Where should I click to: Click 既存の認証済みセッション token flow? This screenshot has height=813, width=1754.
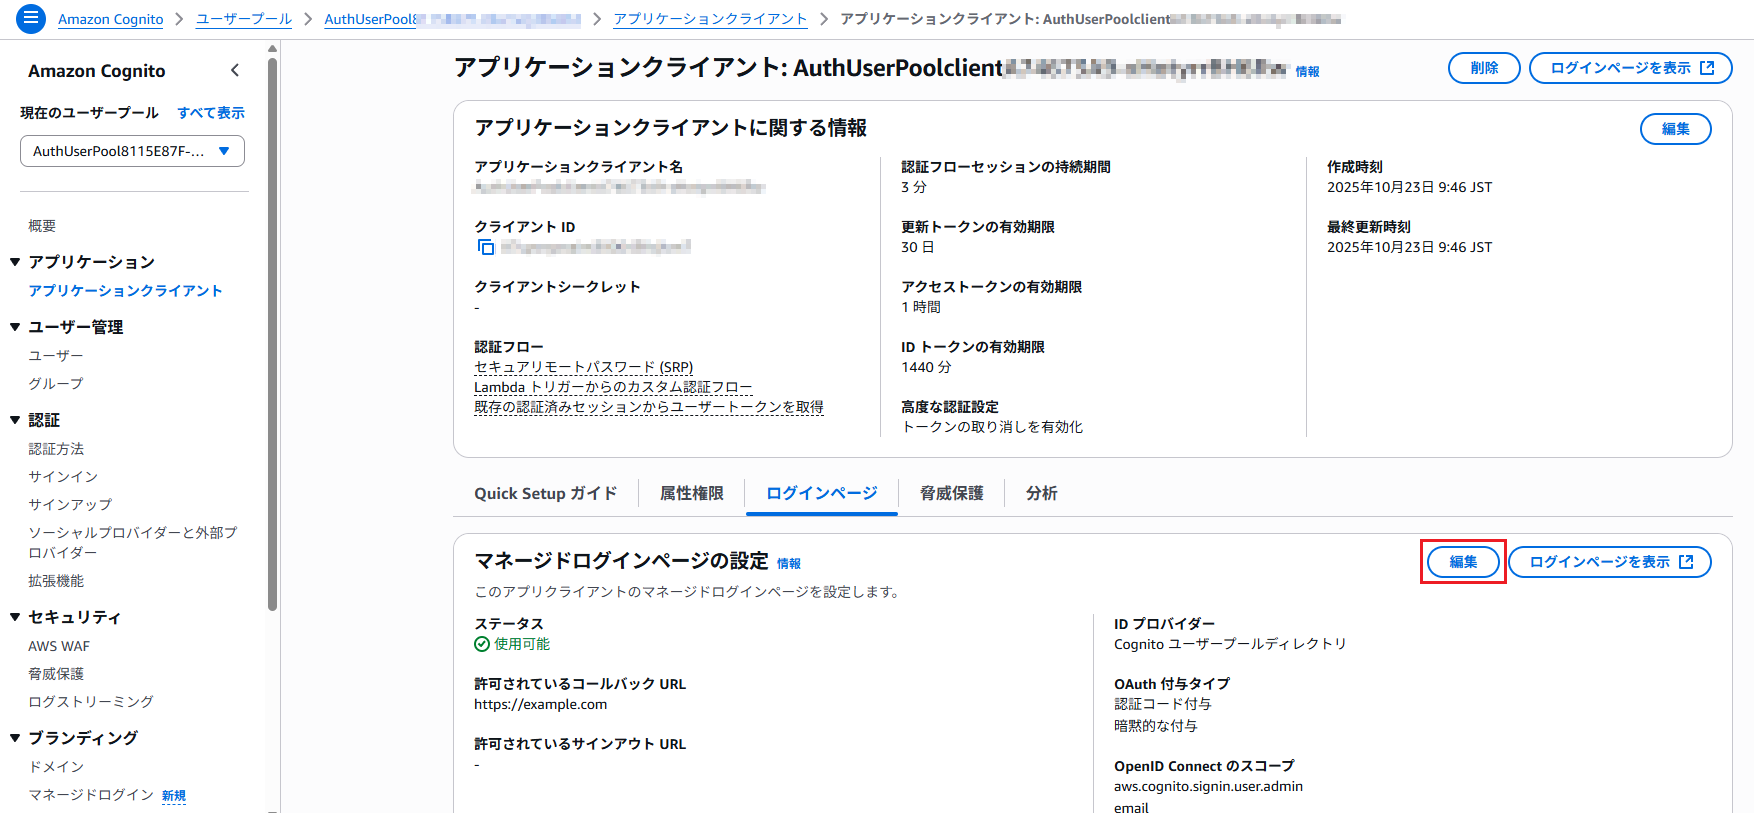(x=649, y=407)
